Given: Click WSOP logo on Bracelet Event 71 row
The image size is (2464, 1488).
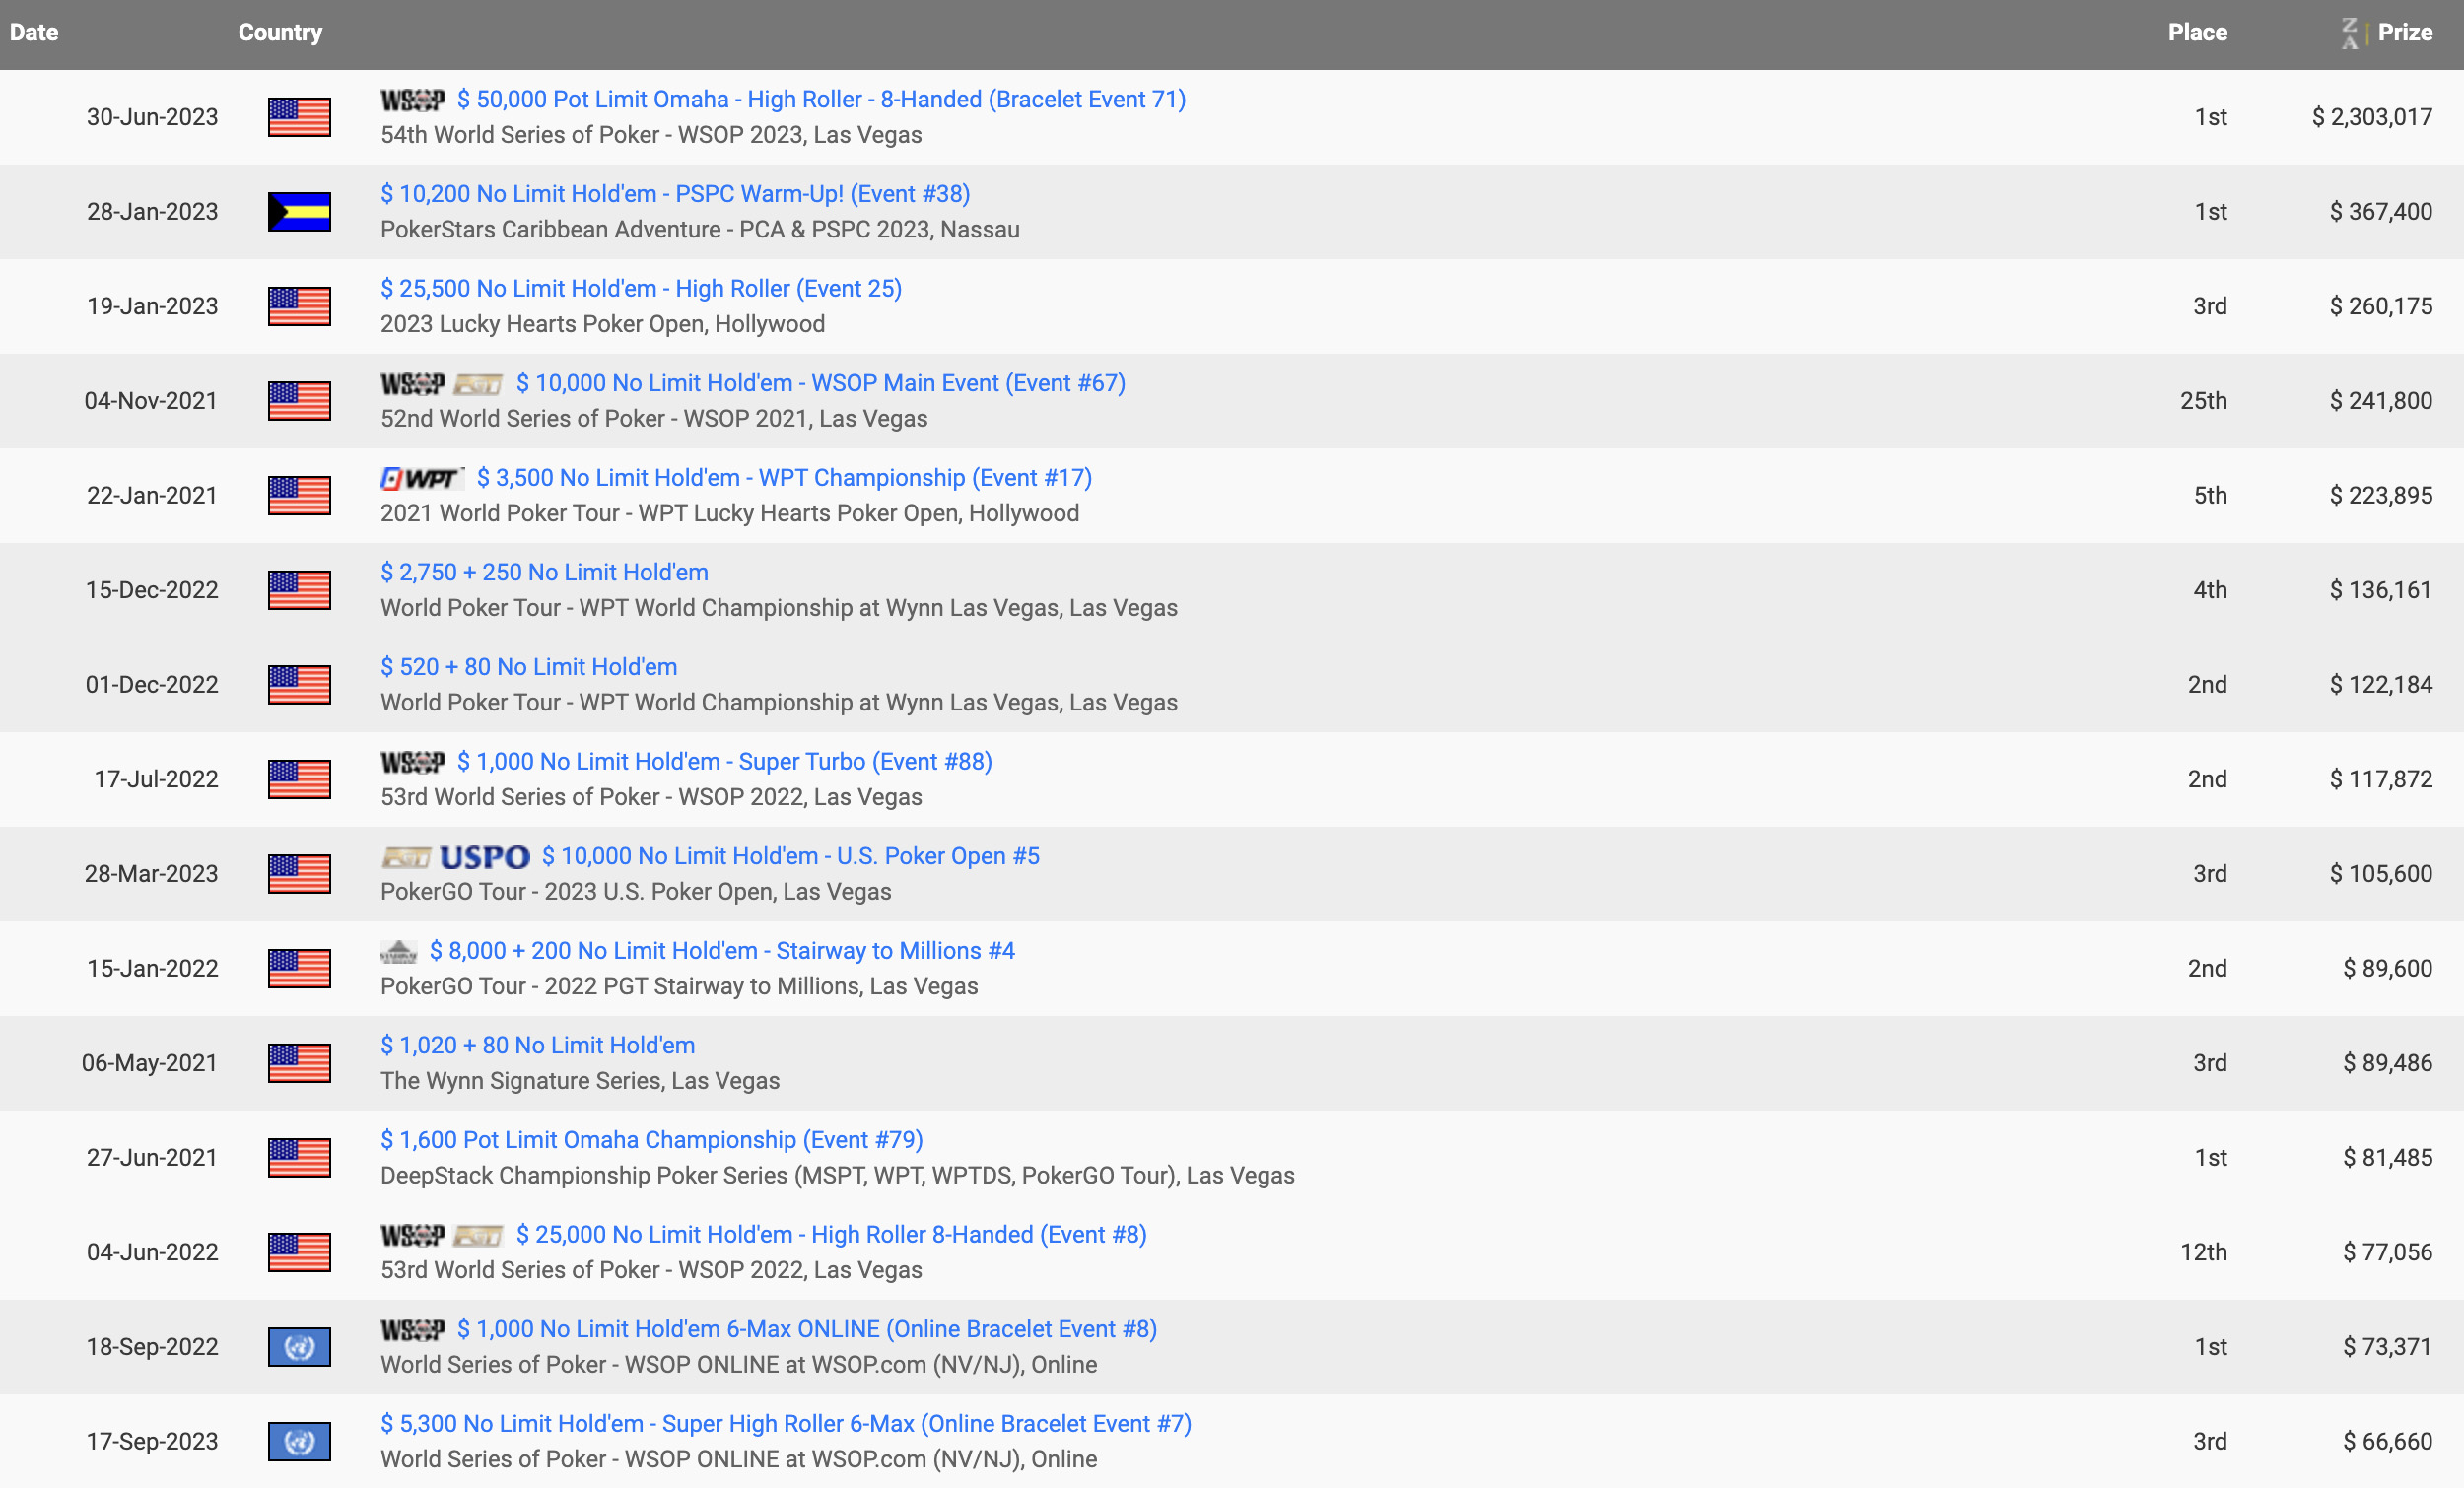Looking at the screenshot, I should (x=412, y=100).
